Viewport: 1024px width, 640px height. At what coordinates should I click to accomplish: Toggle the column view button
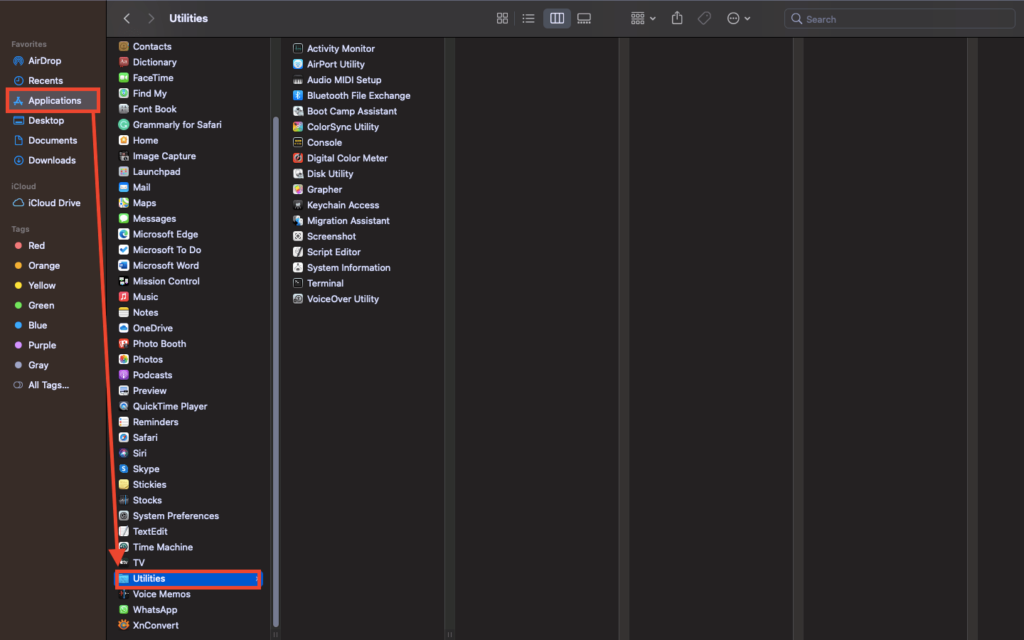point(557,19)
